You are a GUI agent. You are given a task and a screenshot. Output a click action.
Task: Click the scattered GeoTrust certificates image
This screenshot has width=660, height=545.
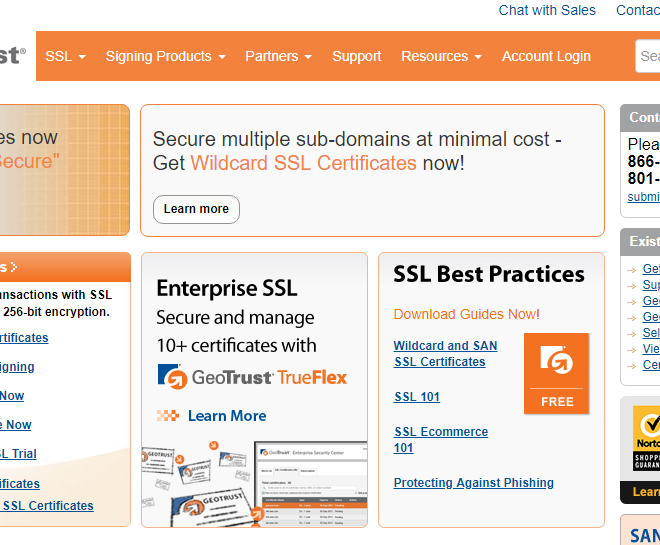[x=198, y=484]
